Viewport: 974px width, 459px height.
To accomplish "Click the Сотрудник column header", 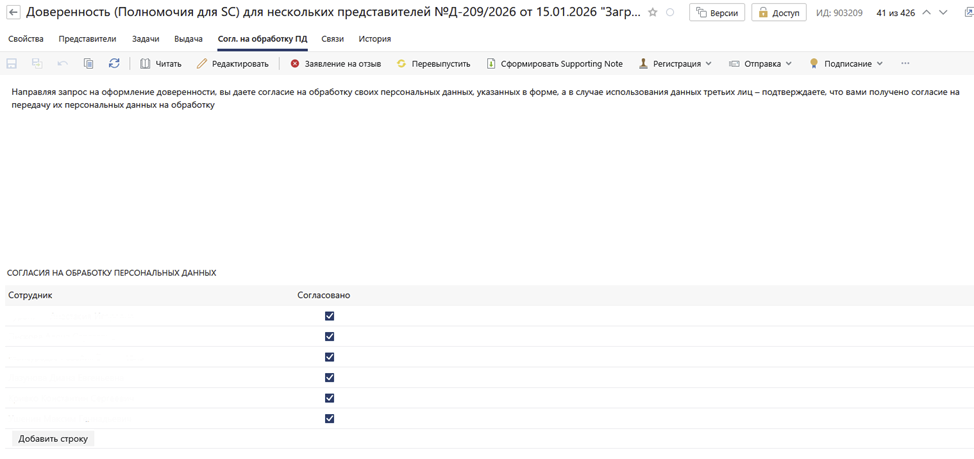I will 30,296.
